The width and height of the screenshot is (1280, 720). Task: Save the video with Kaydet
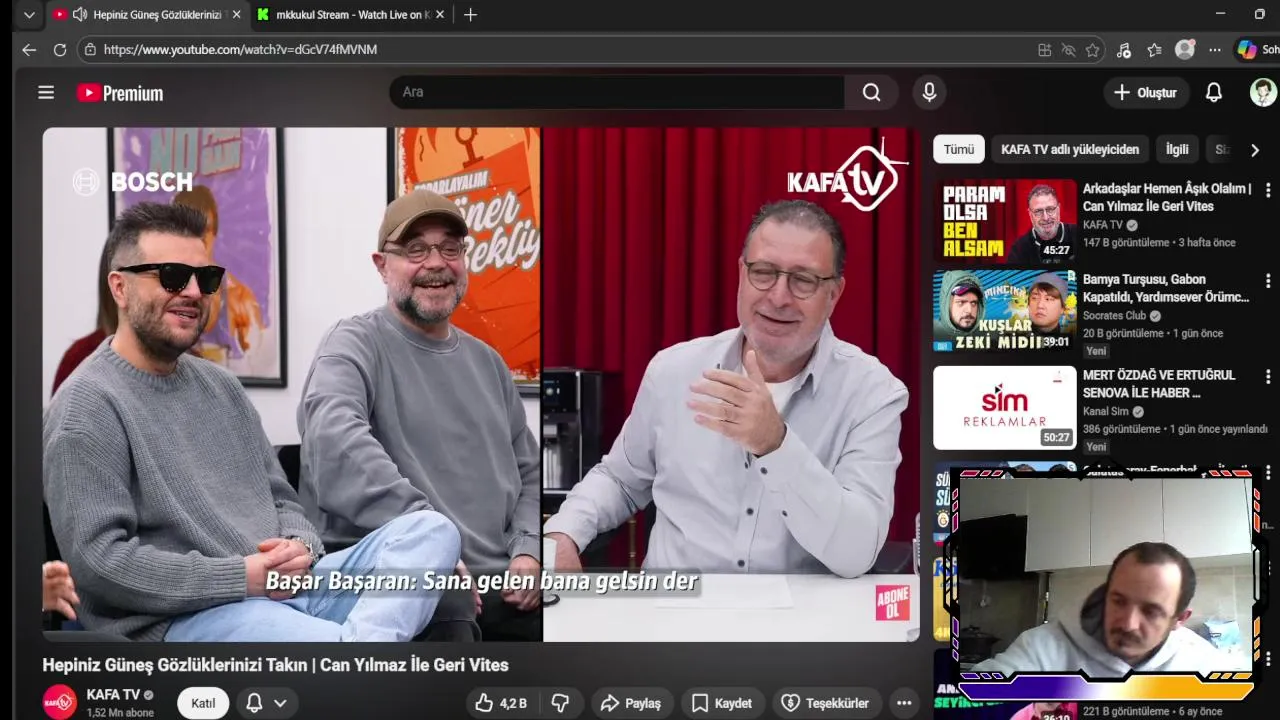(722, 703)
